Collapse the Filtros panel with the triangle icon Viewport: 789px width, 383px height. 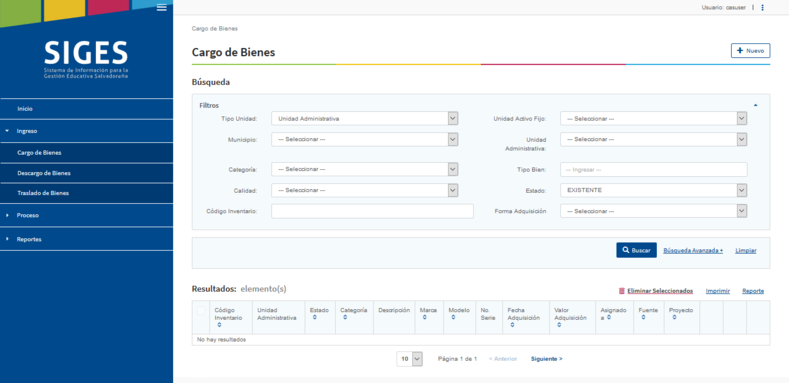point(755,105)
